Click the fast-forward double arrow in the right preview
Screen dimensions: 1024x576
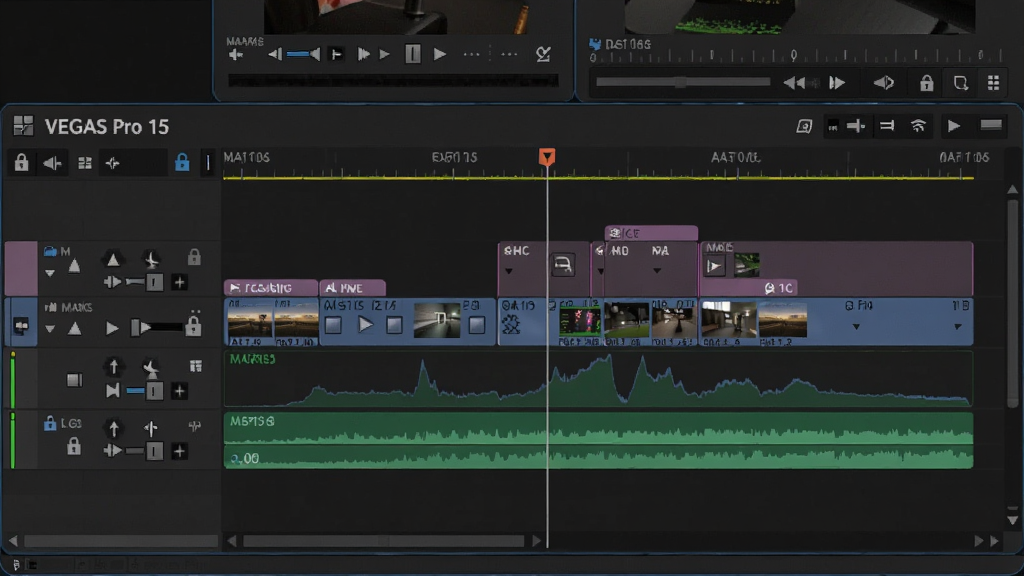tap(837, 83)
